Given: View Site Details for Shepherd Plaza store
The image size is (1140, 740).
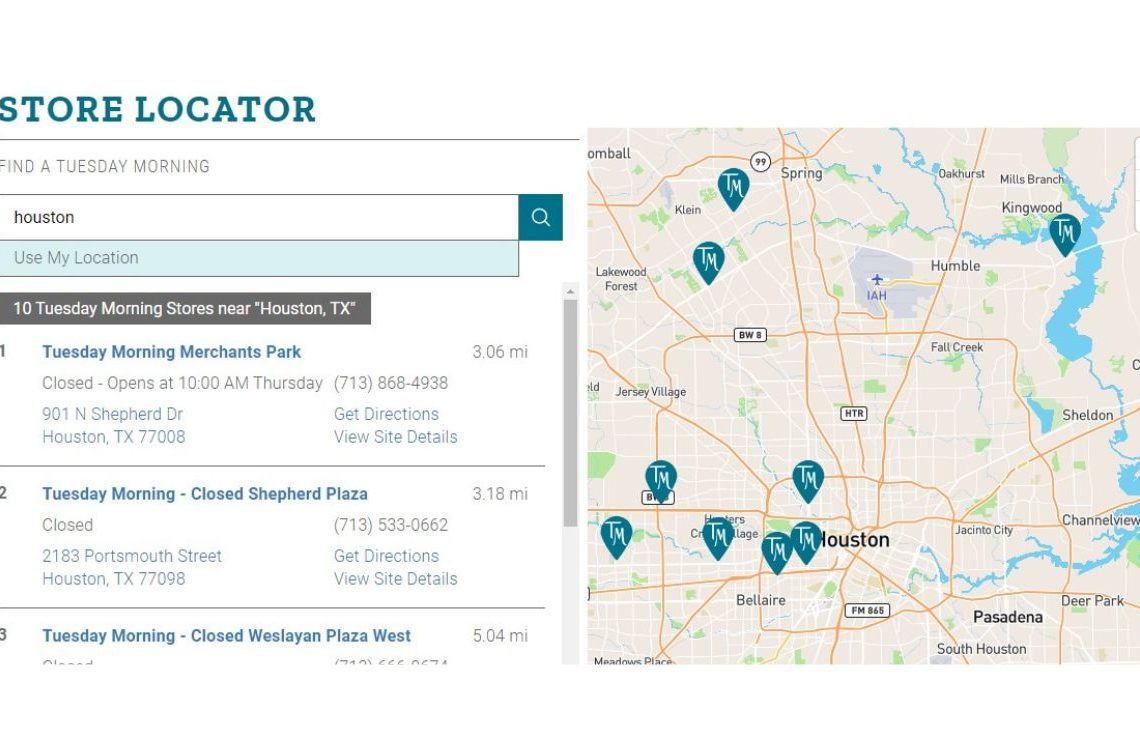Looking at the screenshot, I should (395, 579).
